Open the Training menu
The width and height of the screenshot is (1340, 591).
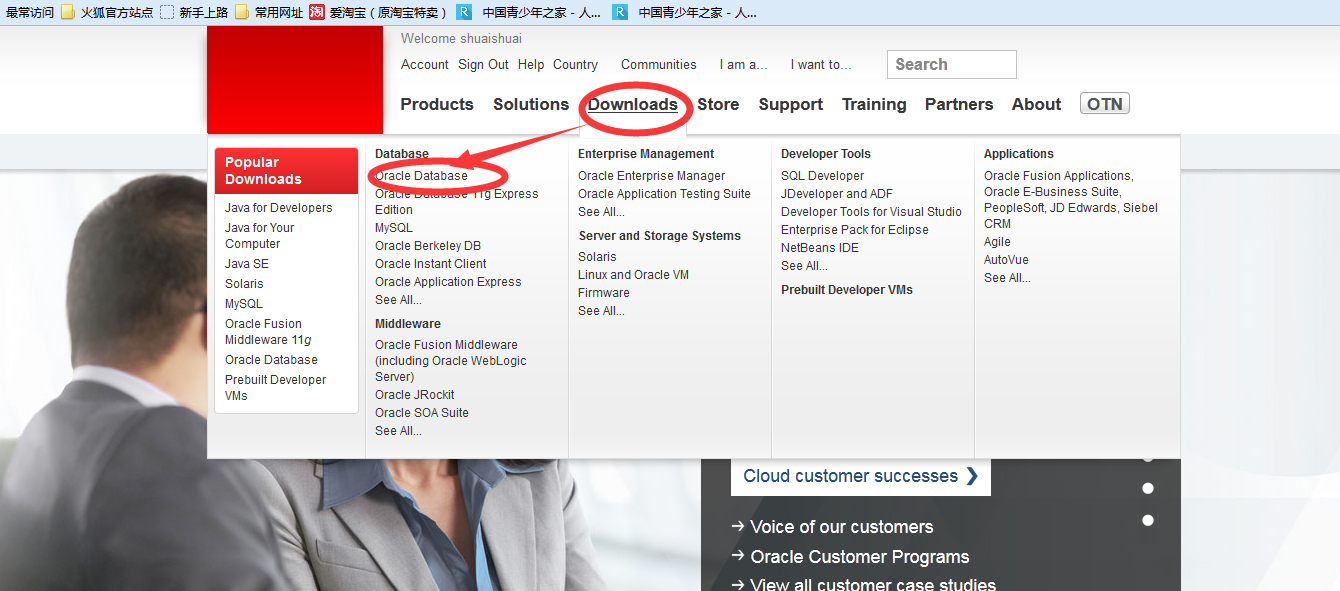point(874,104)
